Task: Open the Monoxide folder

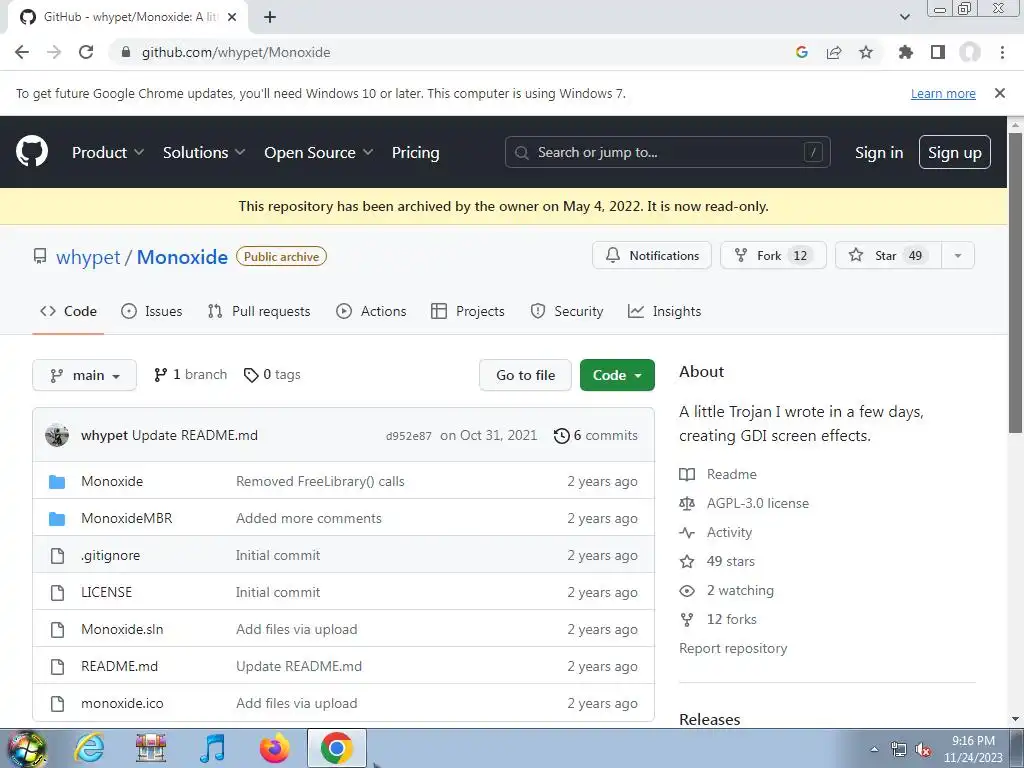Action: pyautogui.click(x=112, y=481)
